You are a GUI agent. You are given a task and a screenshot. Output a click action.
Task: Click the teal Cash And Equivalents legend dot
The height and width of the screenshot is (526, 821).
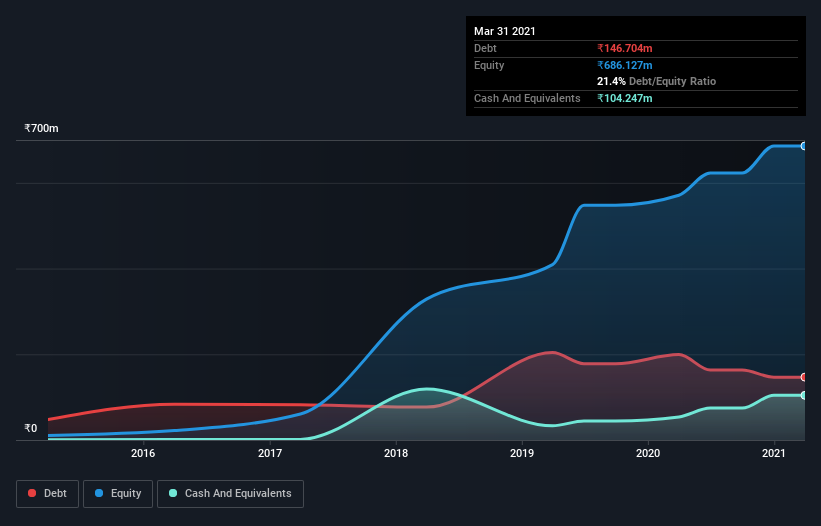point(173,493)
